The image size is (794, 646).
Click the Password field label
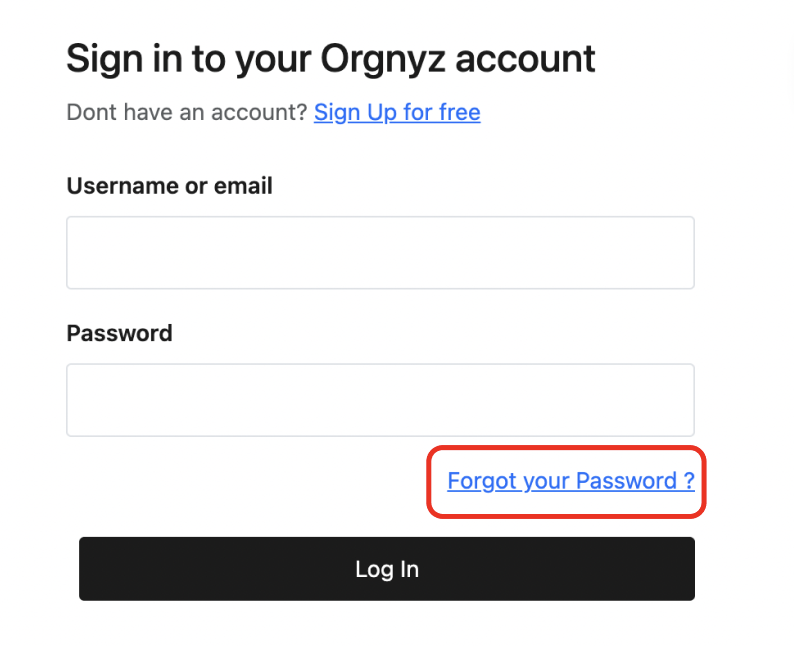point(119,333)
